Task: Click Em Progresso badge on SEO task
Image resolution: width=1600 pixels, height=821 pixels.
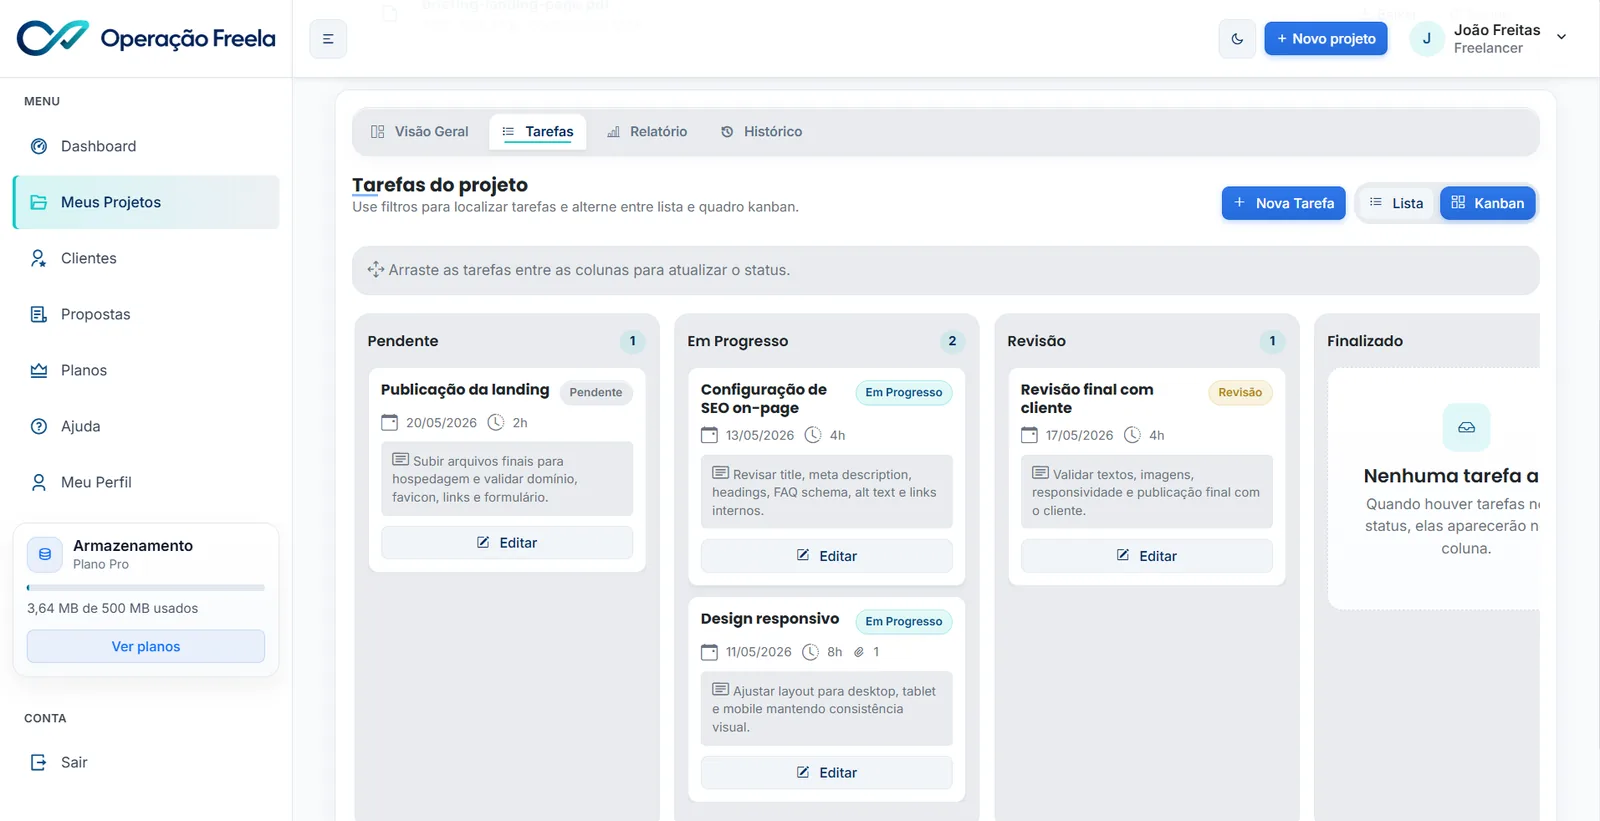Action: coord(904,392)
